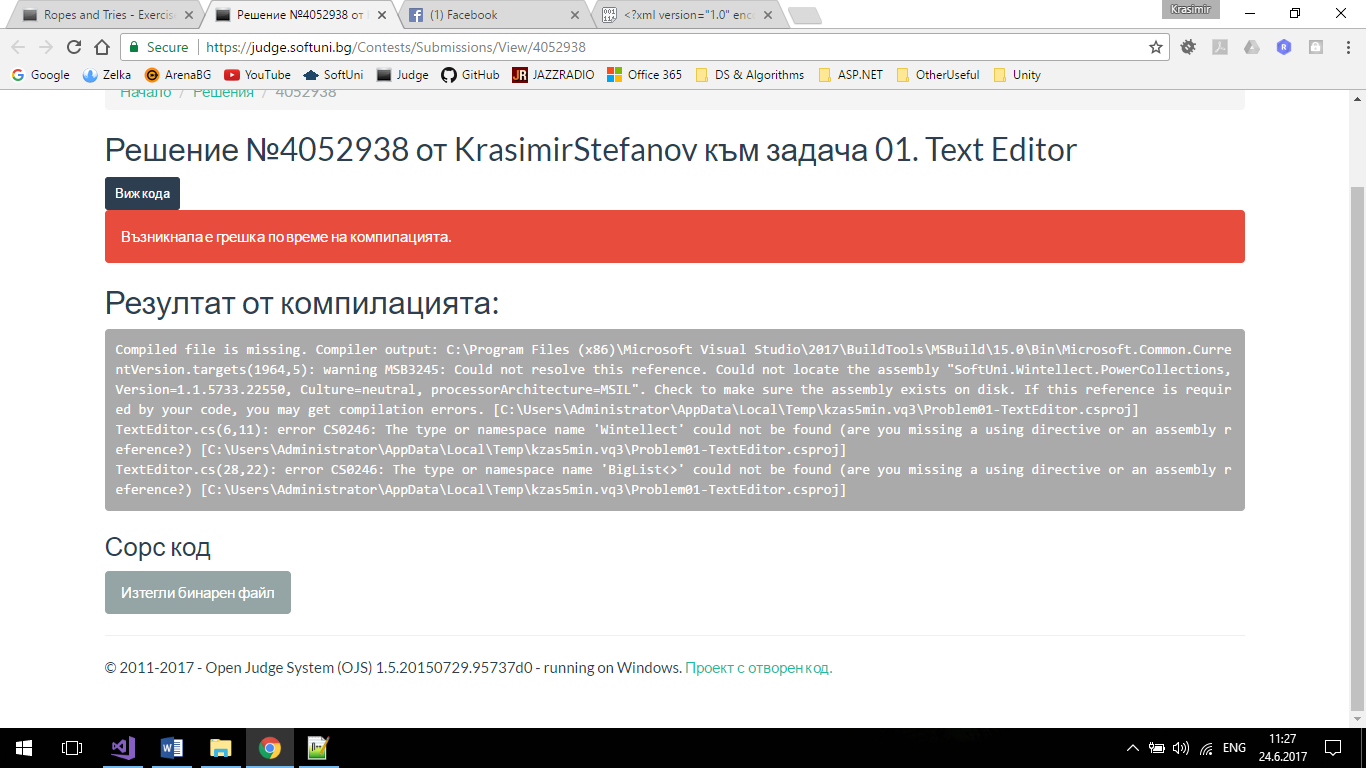This screenshot has height=768, width=1366.
Task: Click the Виж кода button
Action: coord(142,194)
